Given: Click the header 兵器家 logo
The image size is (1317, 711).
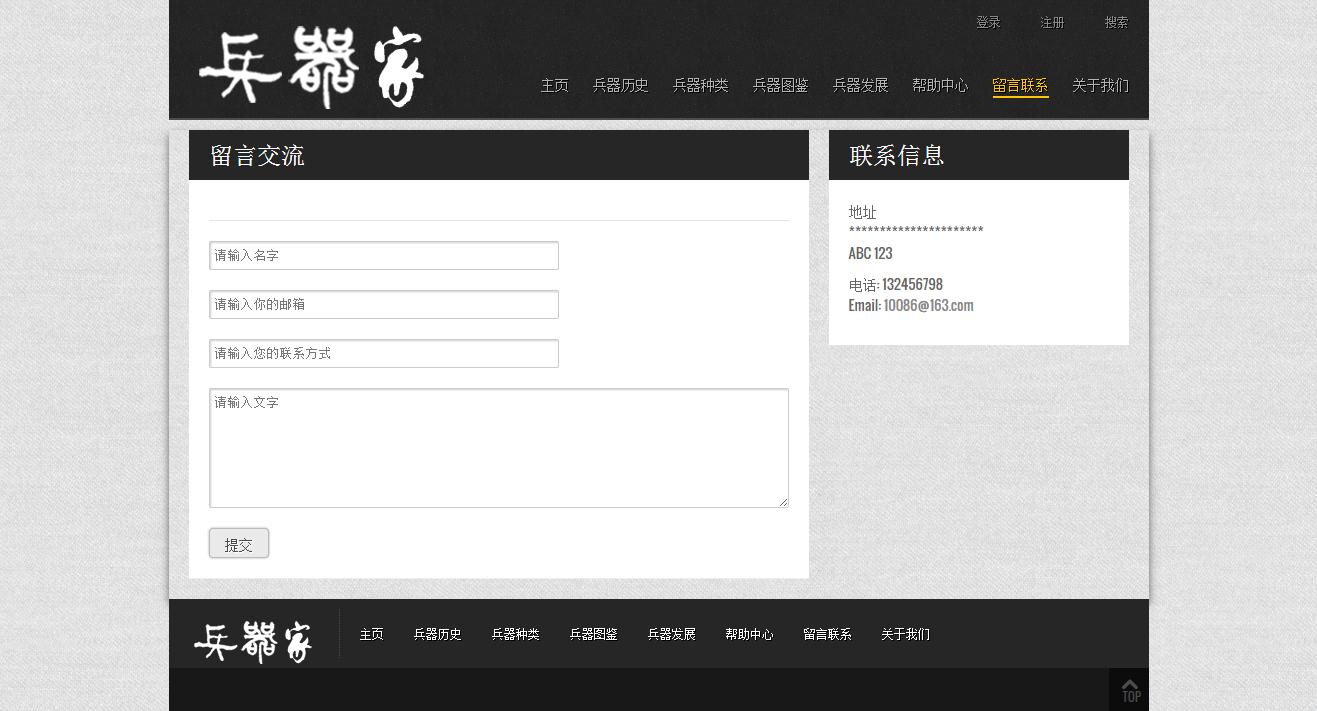Looking at the screenshot, I should pyautogui.click(x=311, y=67).
